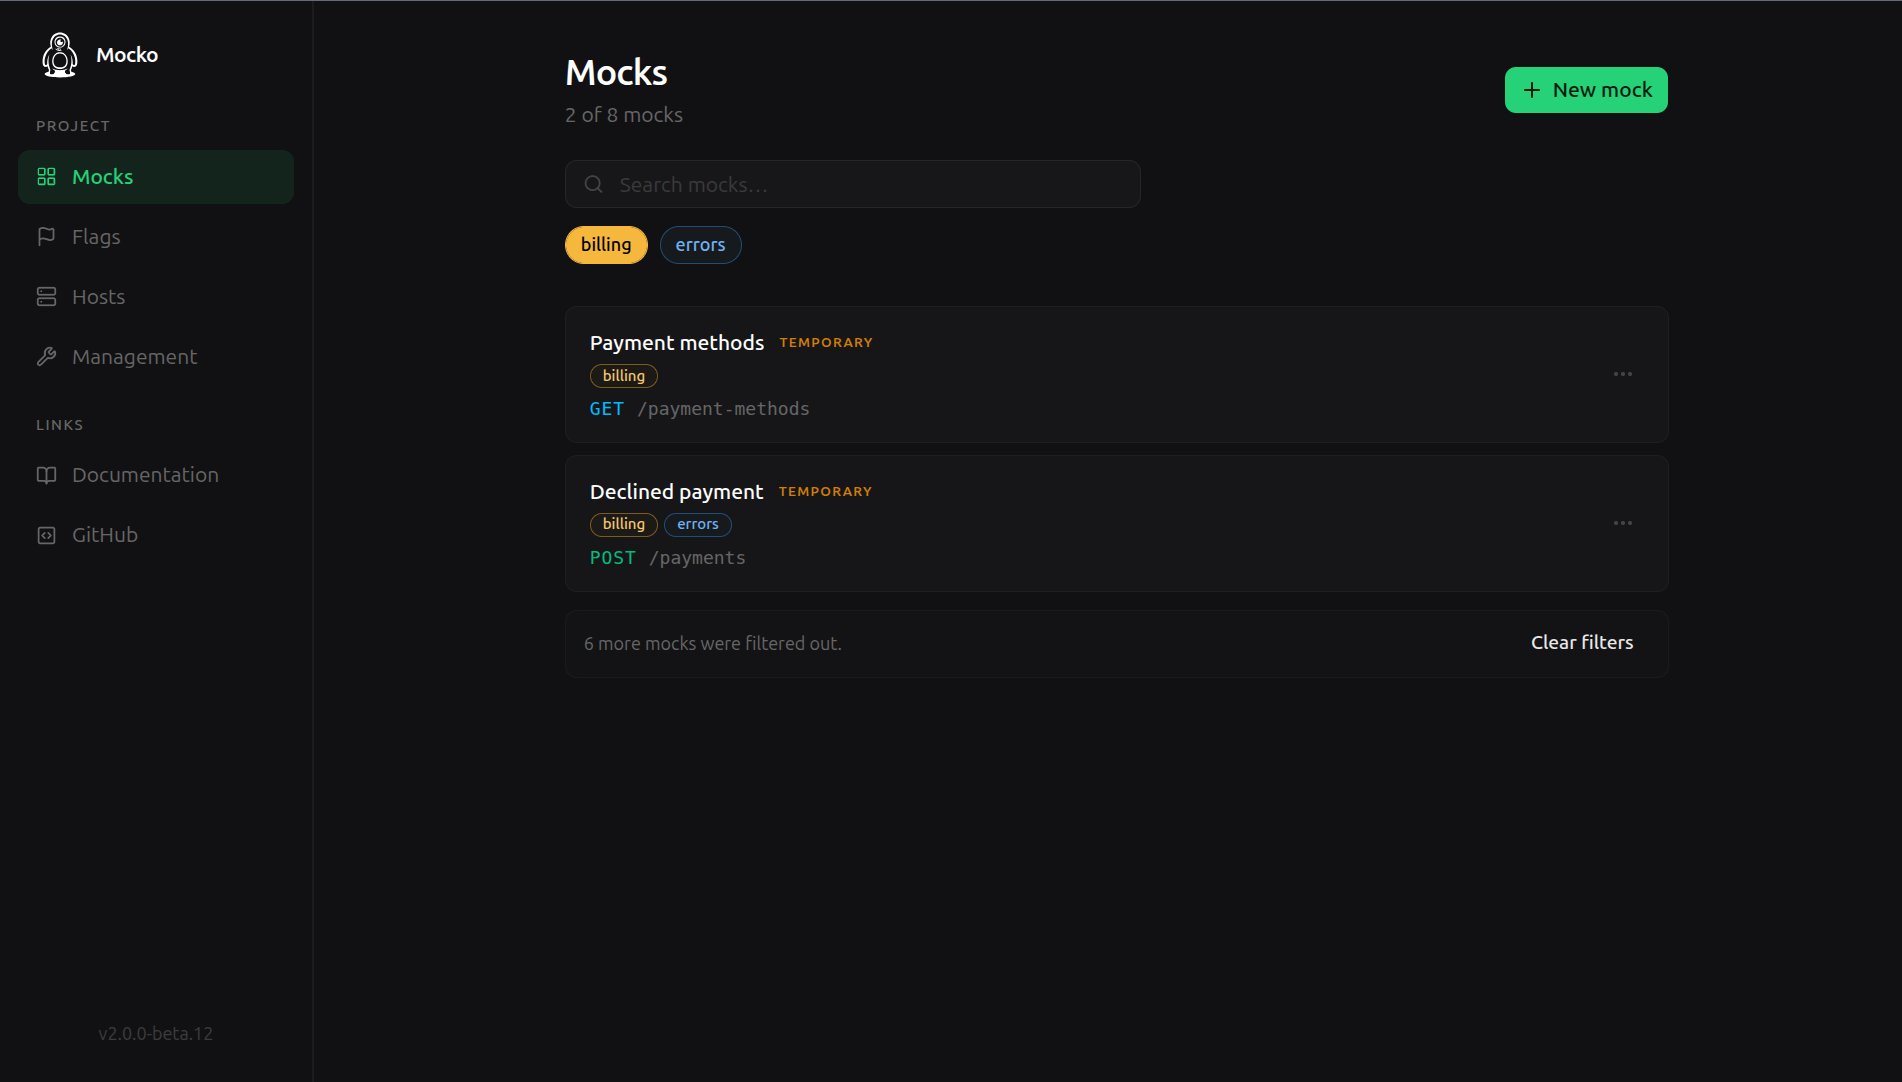Click the Flags flag icon
This screenshot has height=1082, width=1902.
46,237
